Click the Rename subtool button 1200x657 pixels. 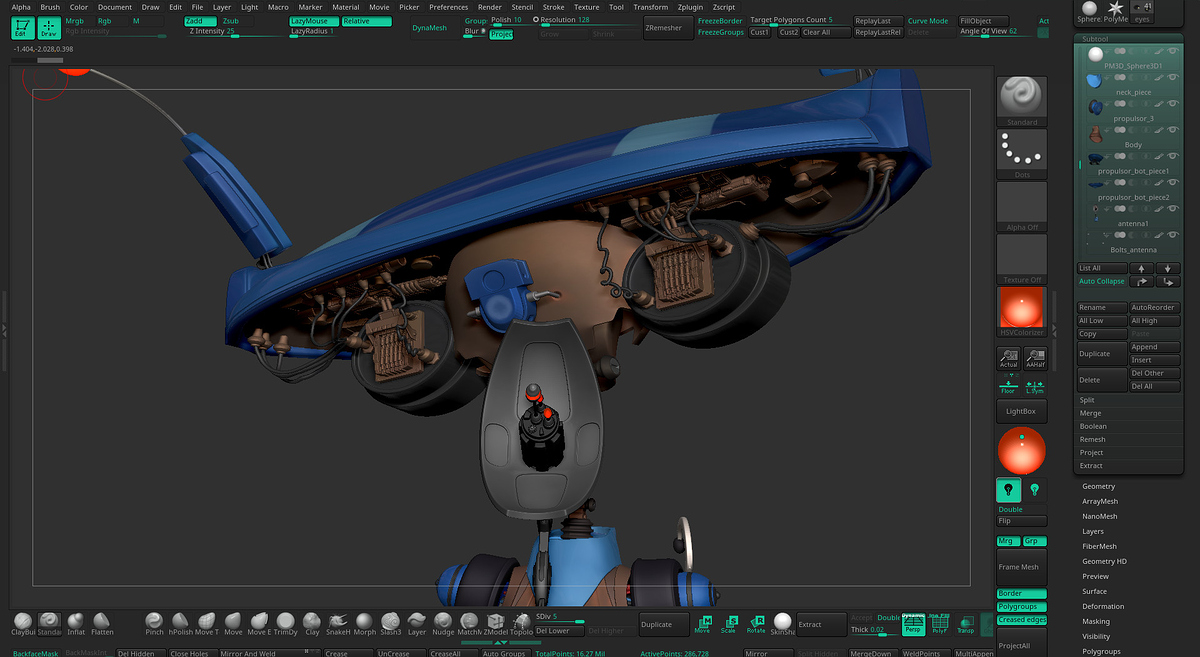(x=1101, y=308)
